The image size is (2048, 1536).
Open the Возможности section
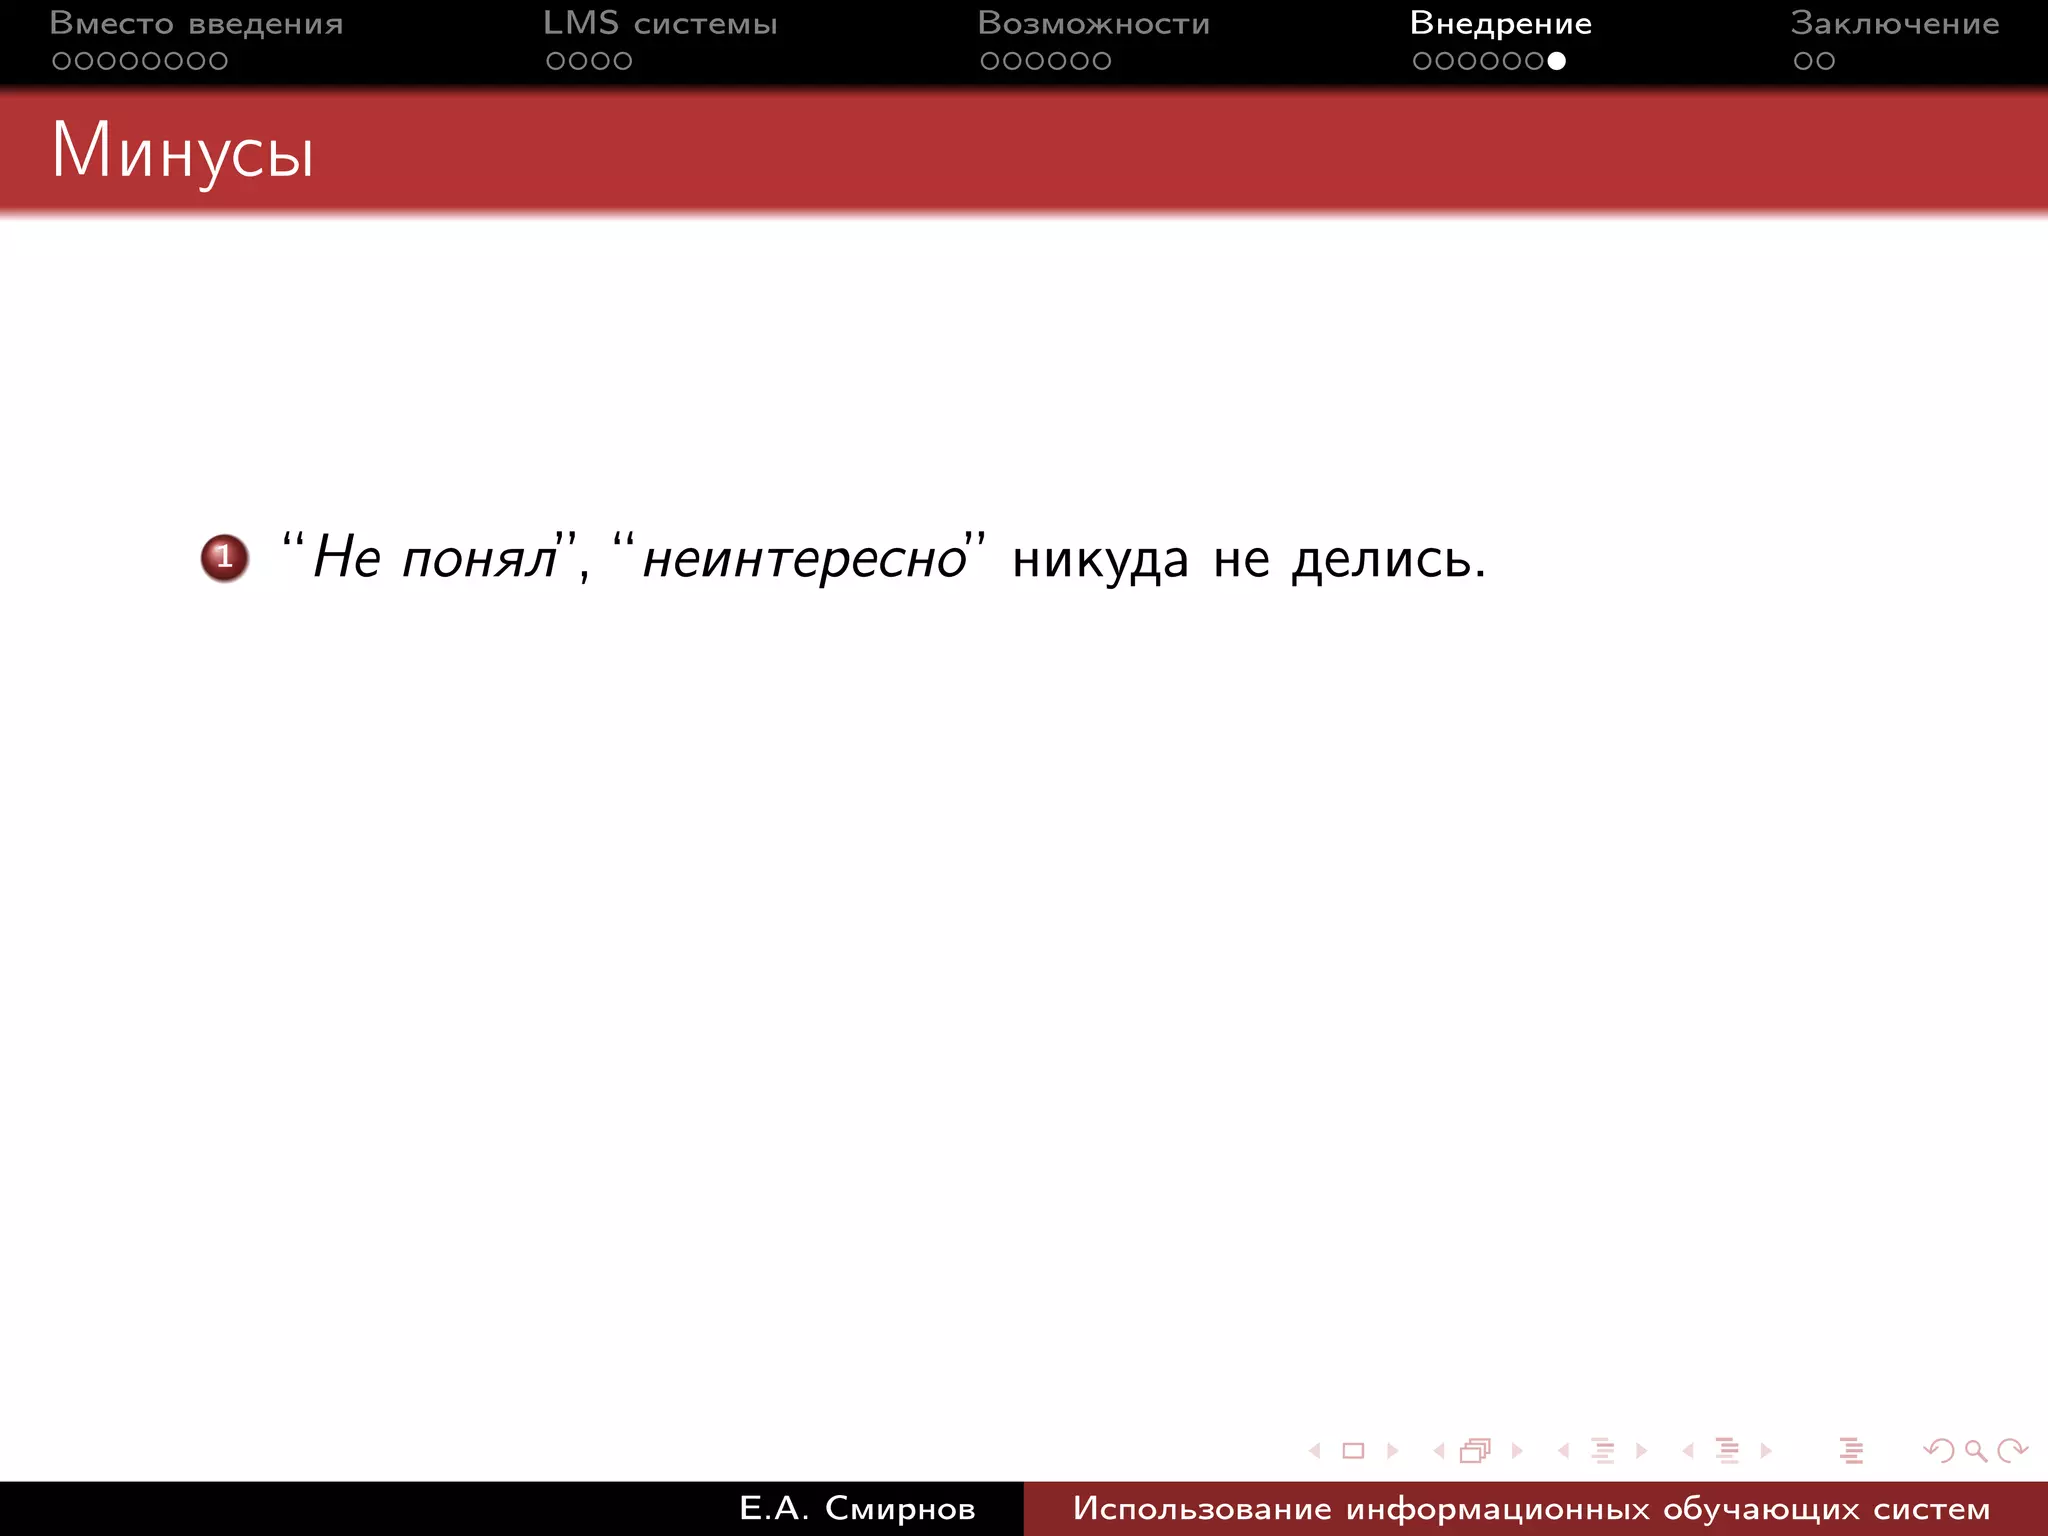coord(1094,23)
